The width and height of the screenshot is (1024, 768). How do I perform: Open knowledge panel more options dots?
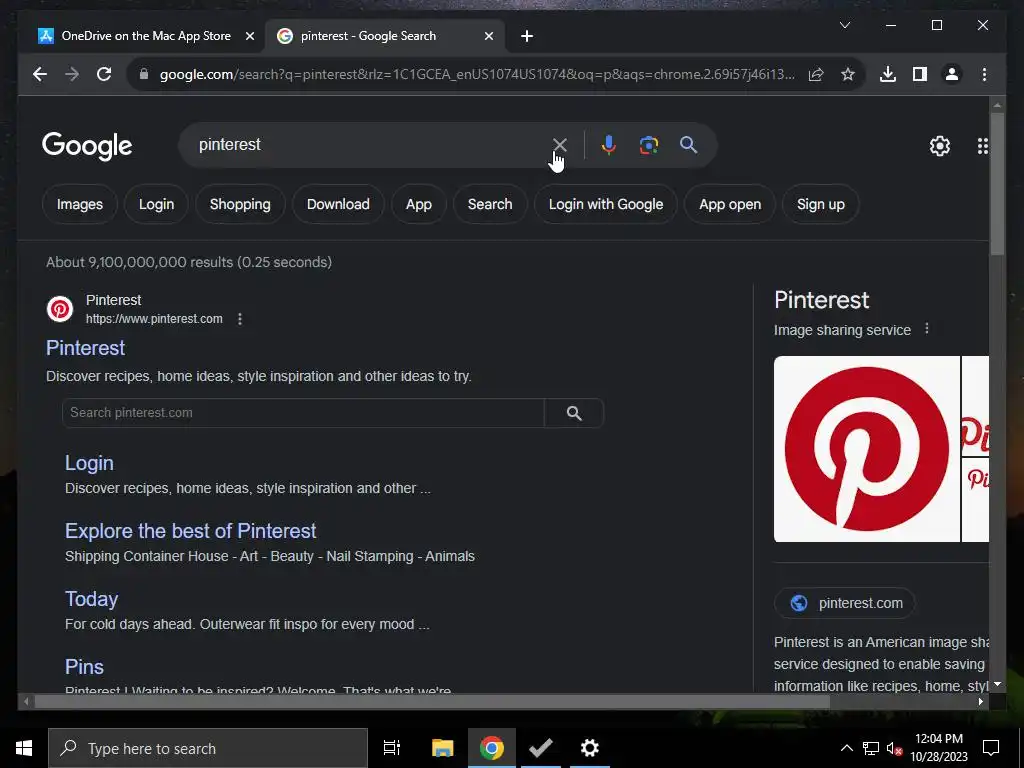click(x=926, y=328)
